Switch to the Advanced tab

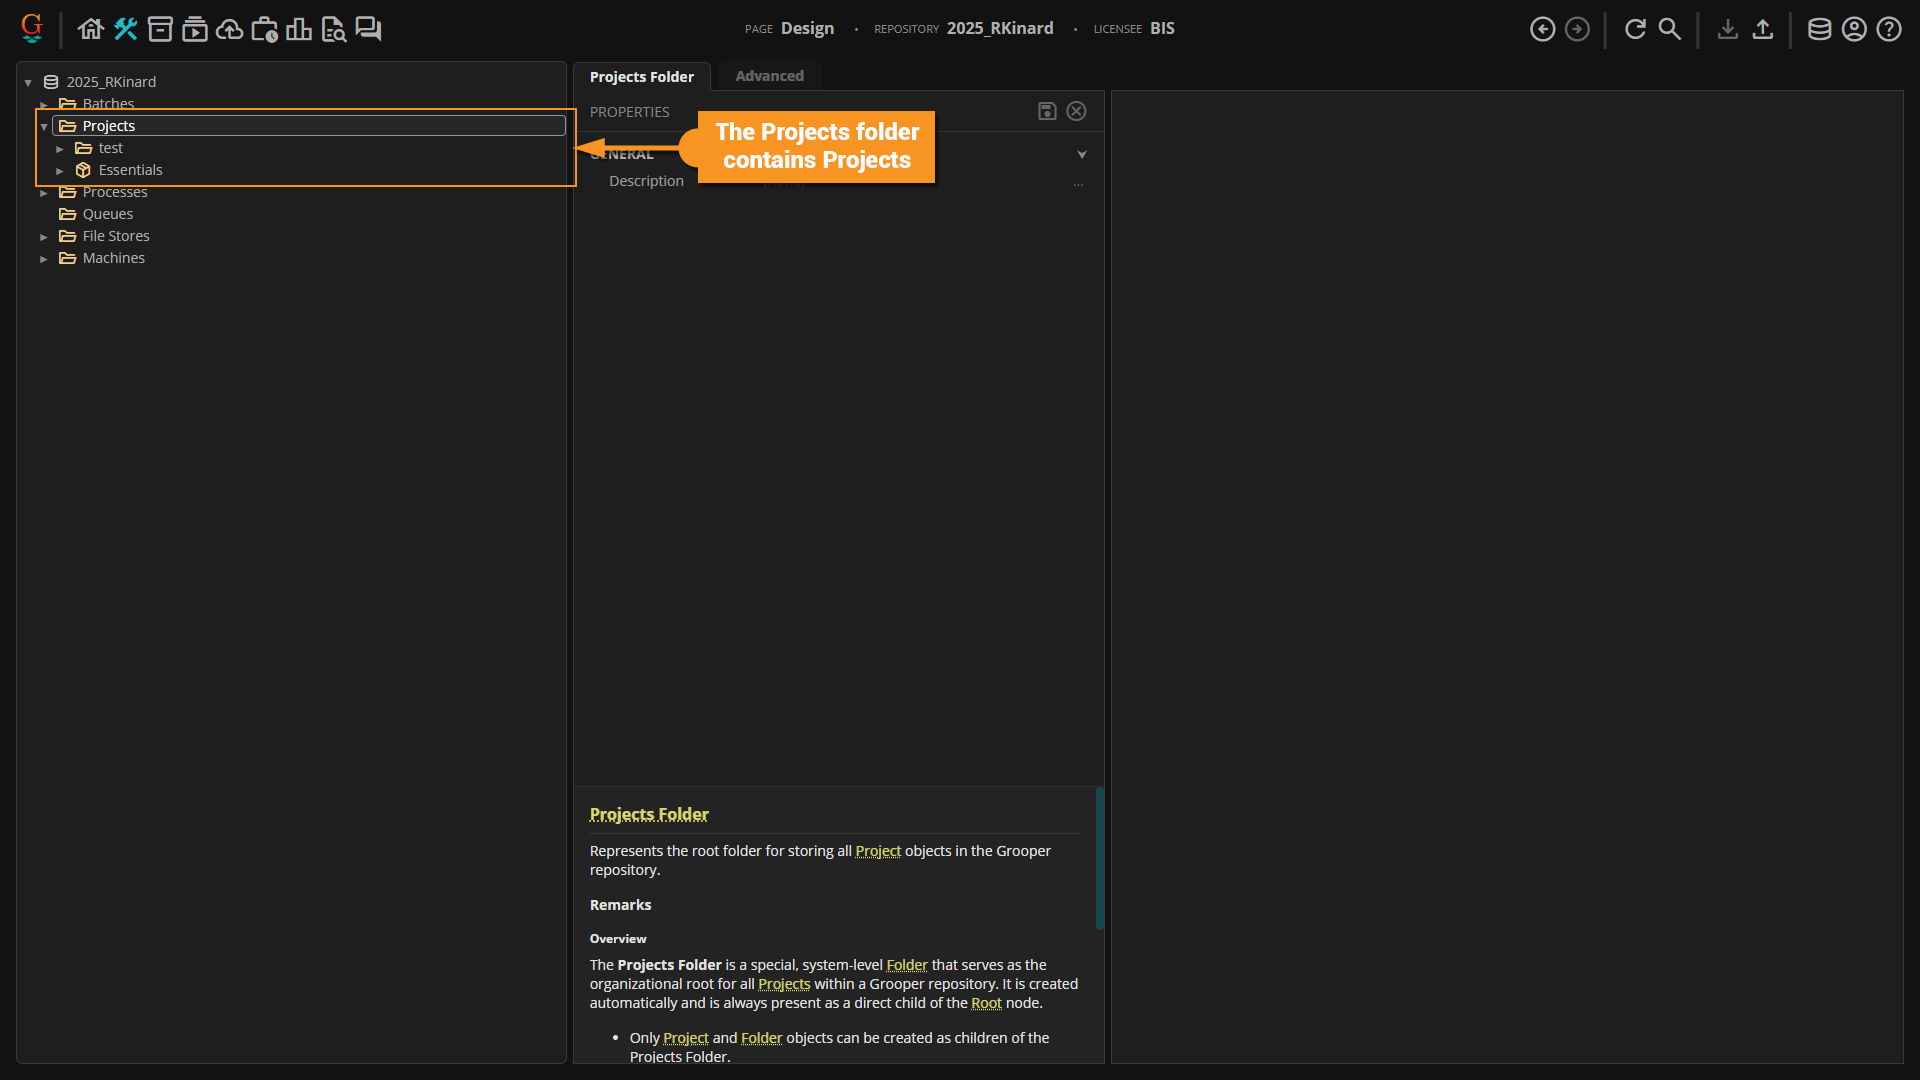point(769,76)
